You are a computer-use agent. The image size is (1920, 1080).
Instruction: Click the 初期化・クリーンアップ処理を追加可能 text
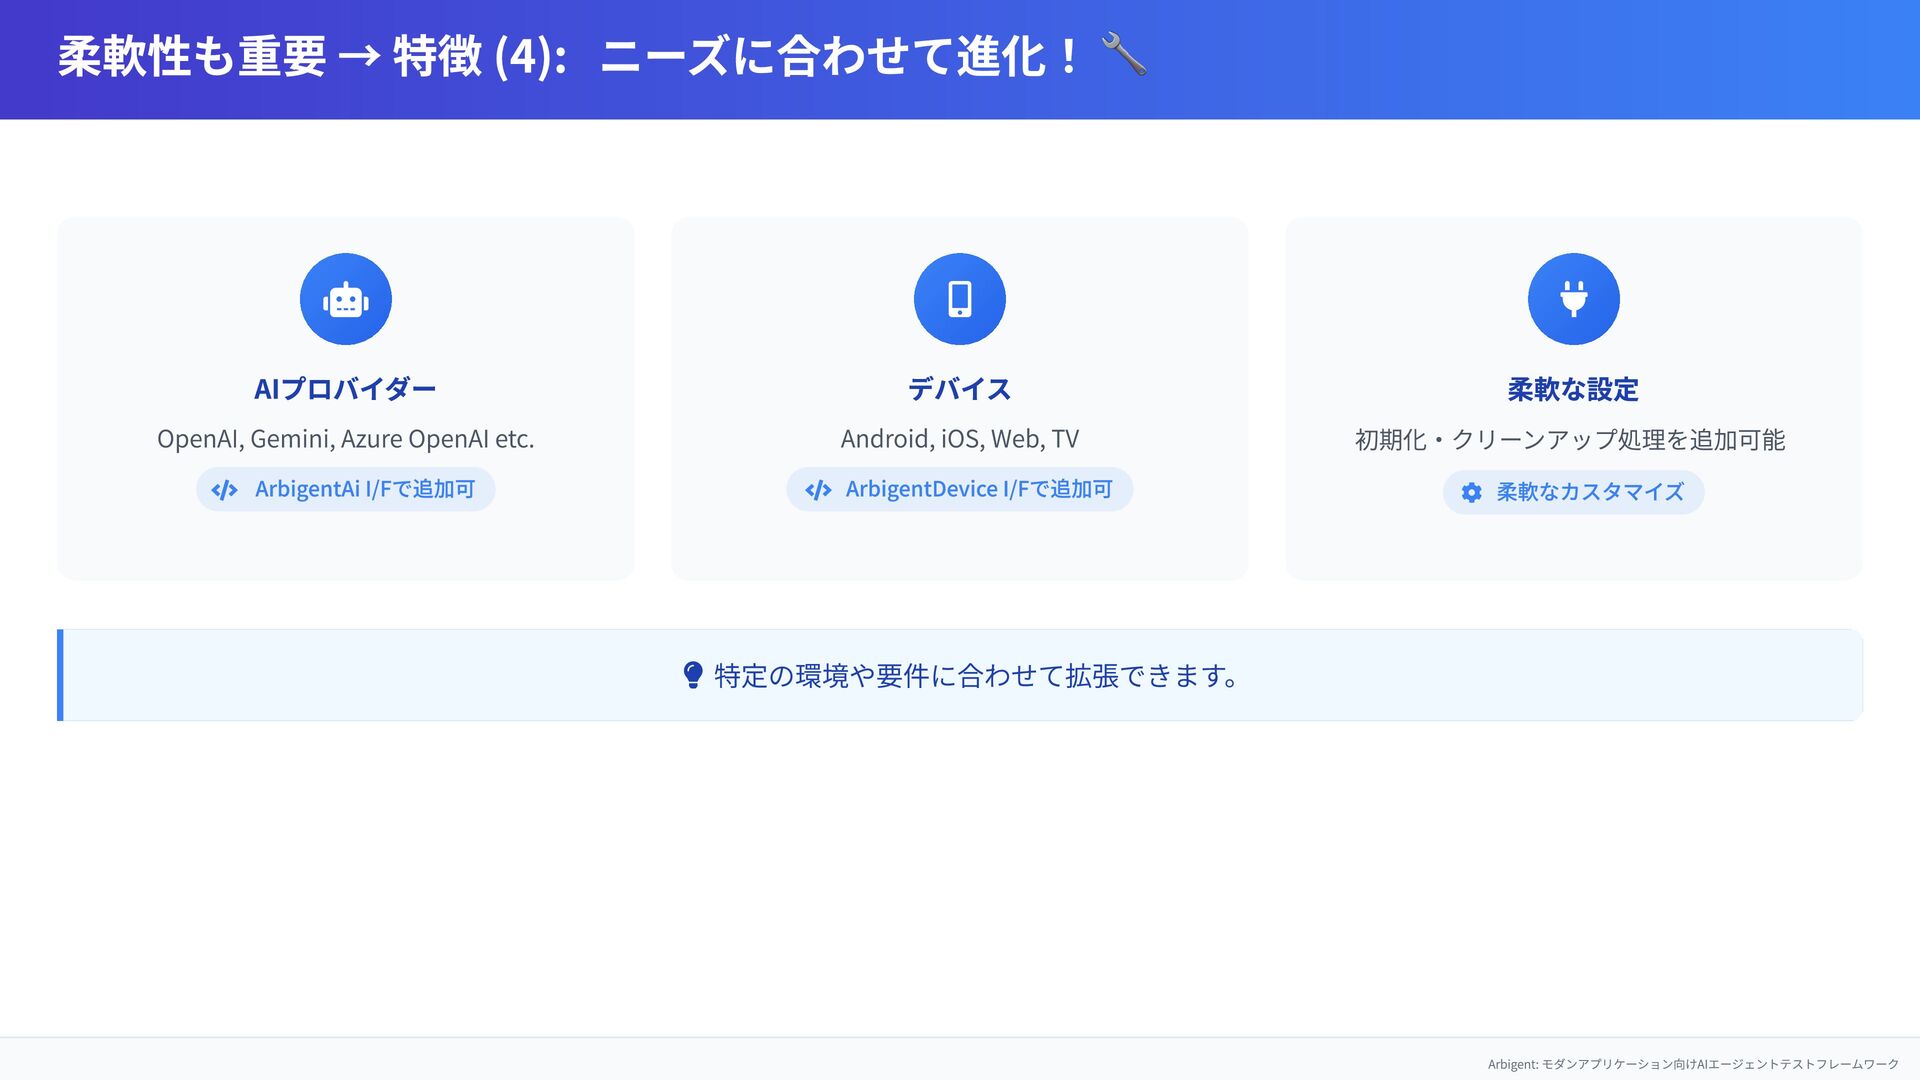(x=1569, y=440)
